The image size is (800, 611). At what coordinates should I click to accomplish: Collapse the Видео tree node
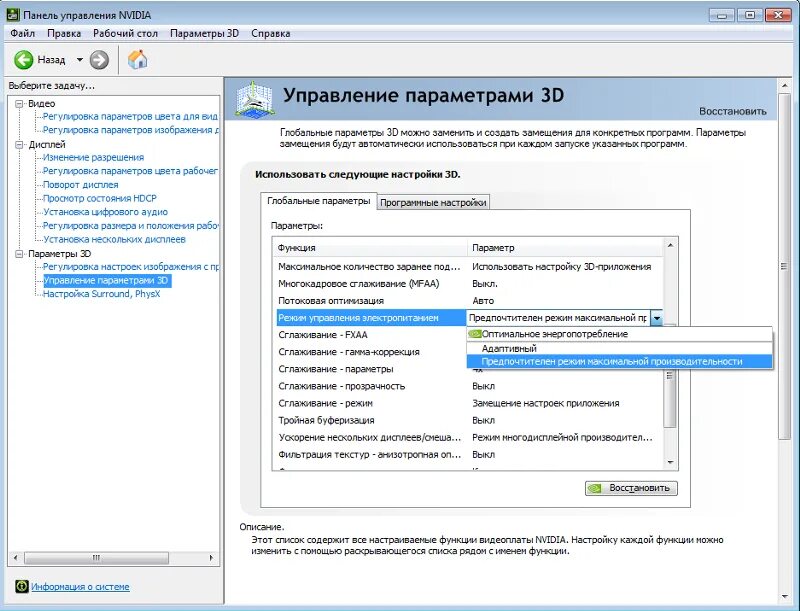(19, 104)
